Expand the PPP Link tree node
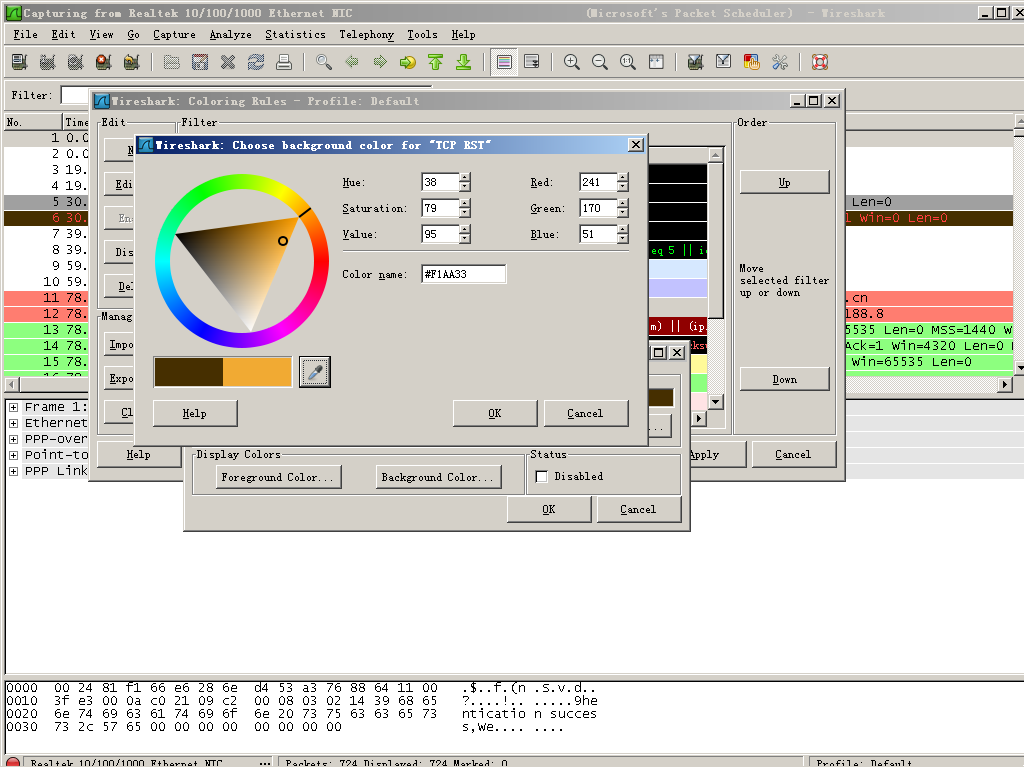Screen dimensions: 1024x768 click(x=13, y=471)
